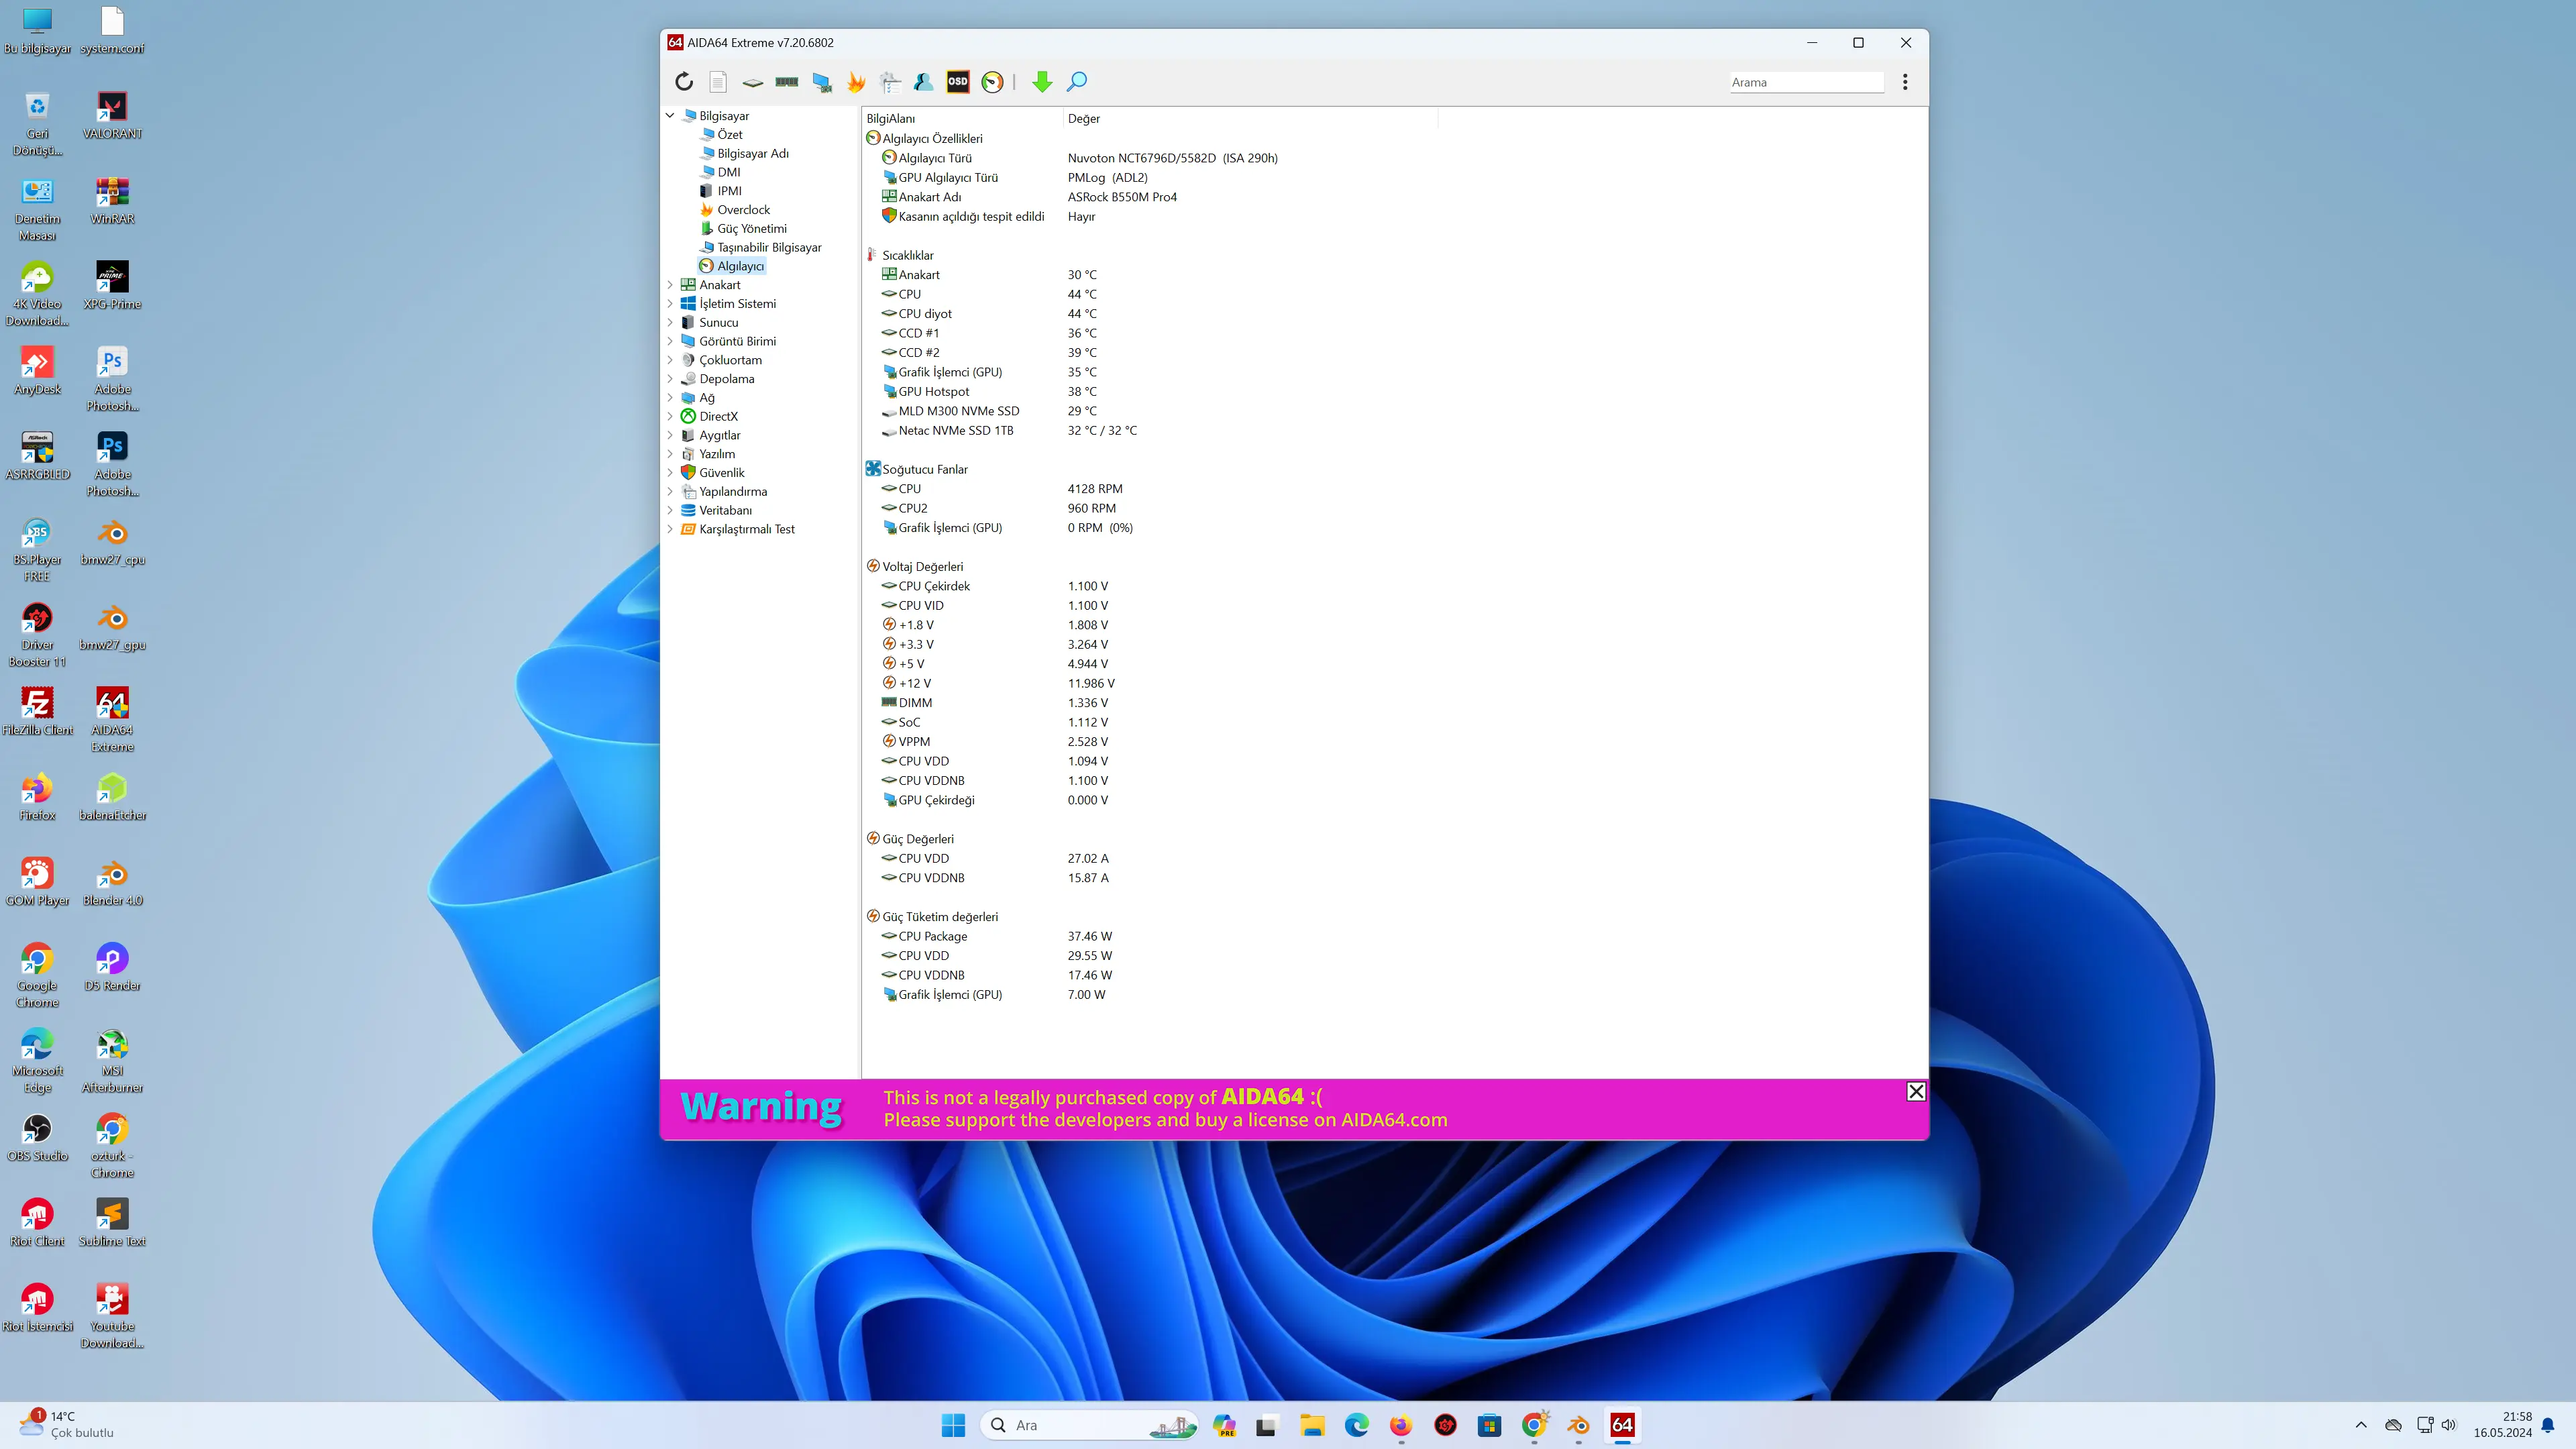The image size is (2576, 1449).
Task: Open VALORANT desktop shortcut
Action: tap(112, 115)
